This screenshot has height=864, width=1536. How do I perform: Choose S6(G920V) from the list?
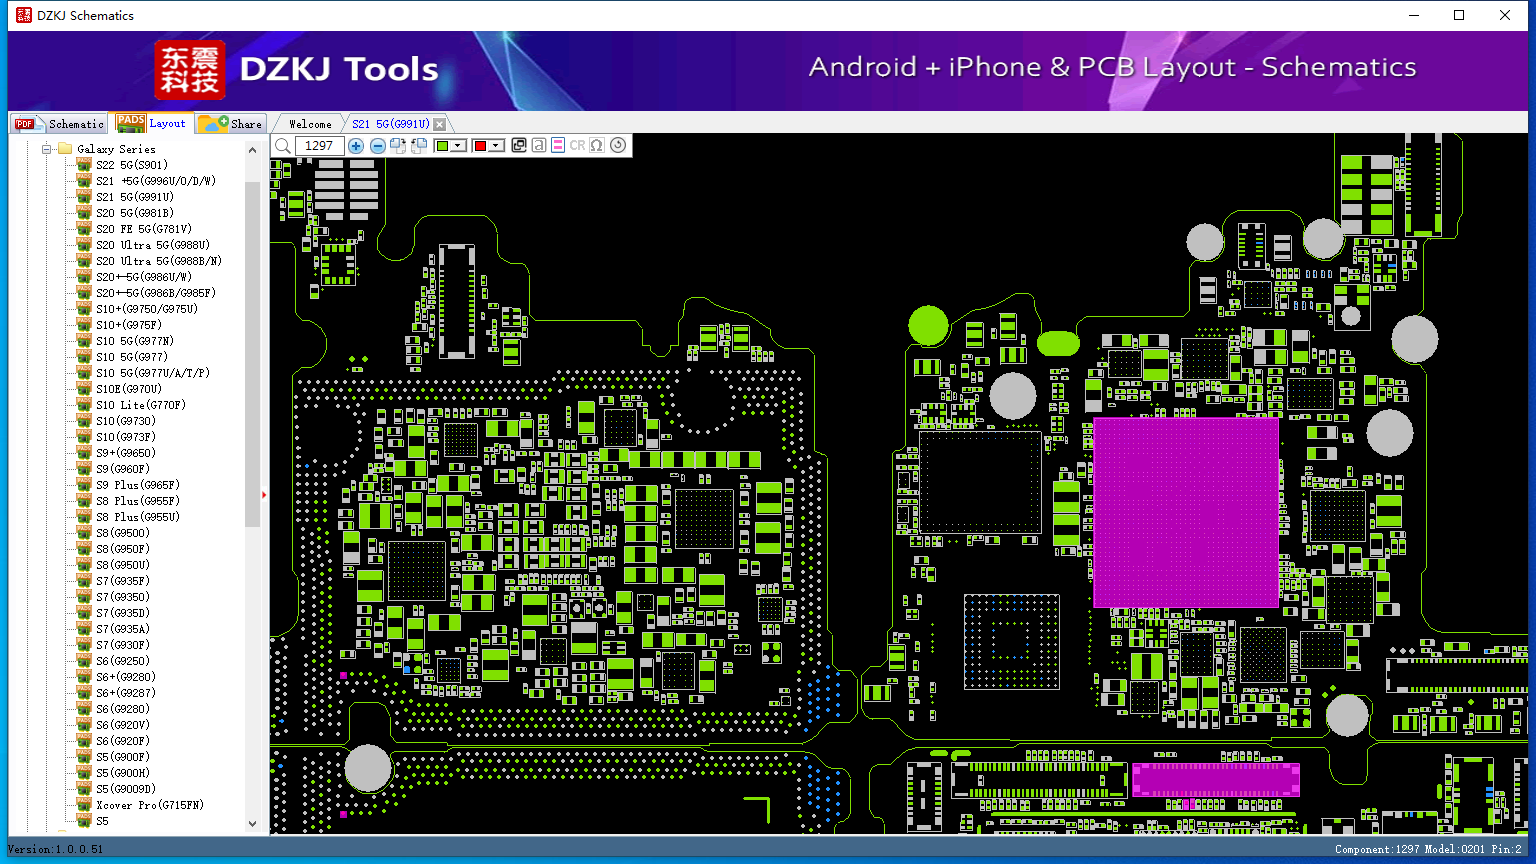click(123, 725)
